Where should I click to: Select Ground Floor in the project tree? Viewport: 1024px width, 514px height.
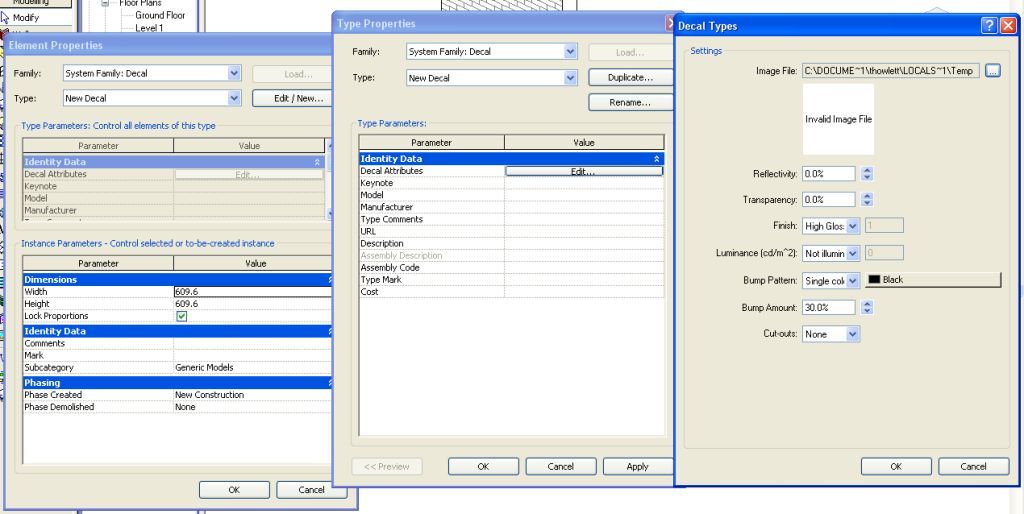tap(160, 16)
